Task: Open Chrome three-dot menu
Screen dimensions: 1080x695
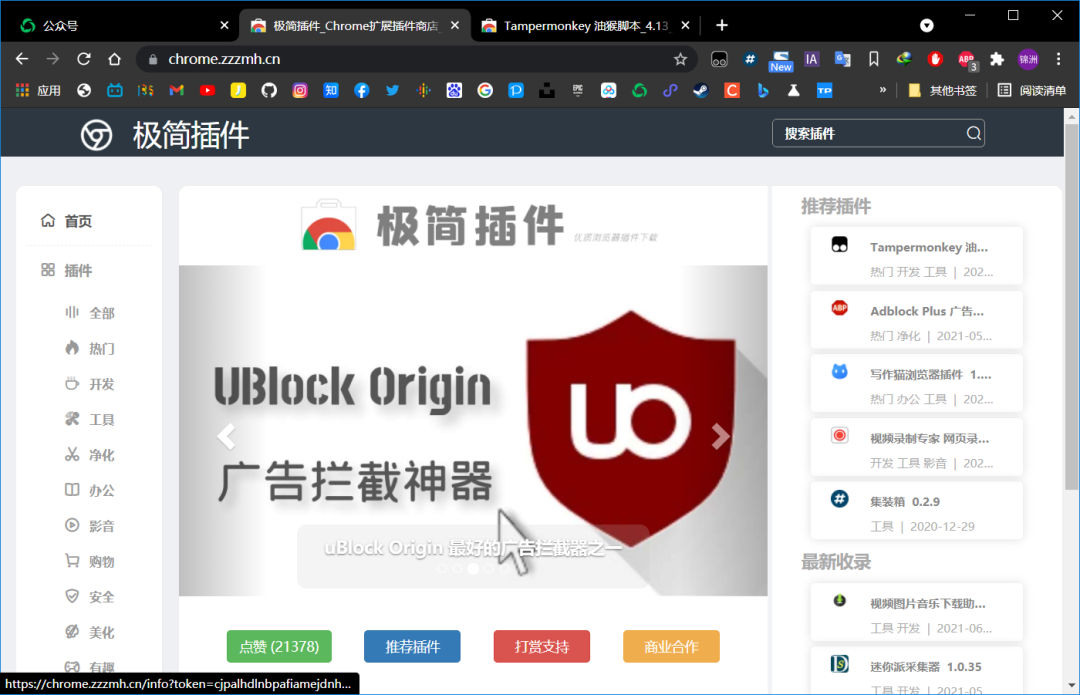Action: click(1059, 59)
